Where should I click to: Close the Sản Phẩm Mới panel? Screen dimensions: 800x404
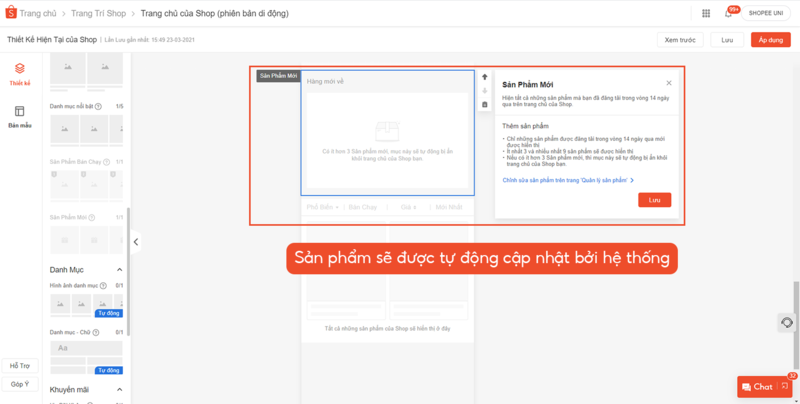click(x=669, y=83)
